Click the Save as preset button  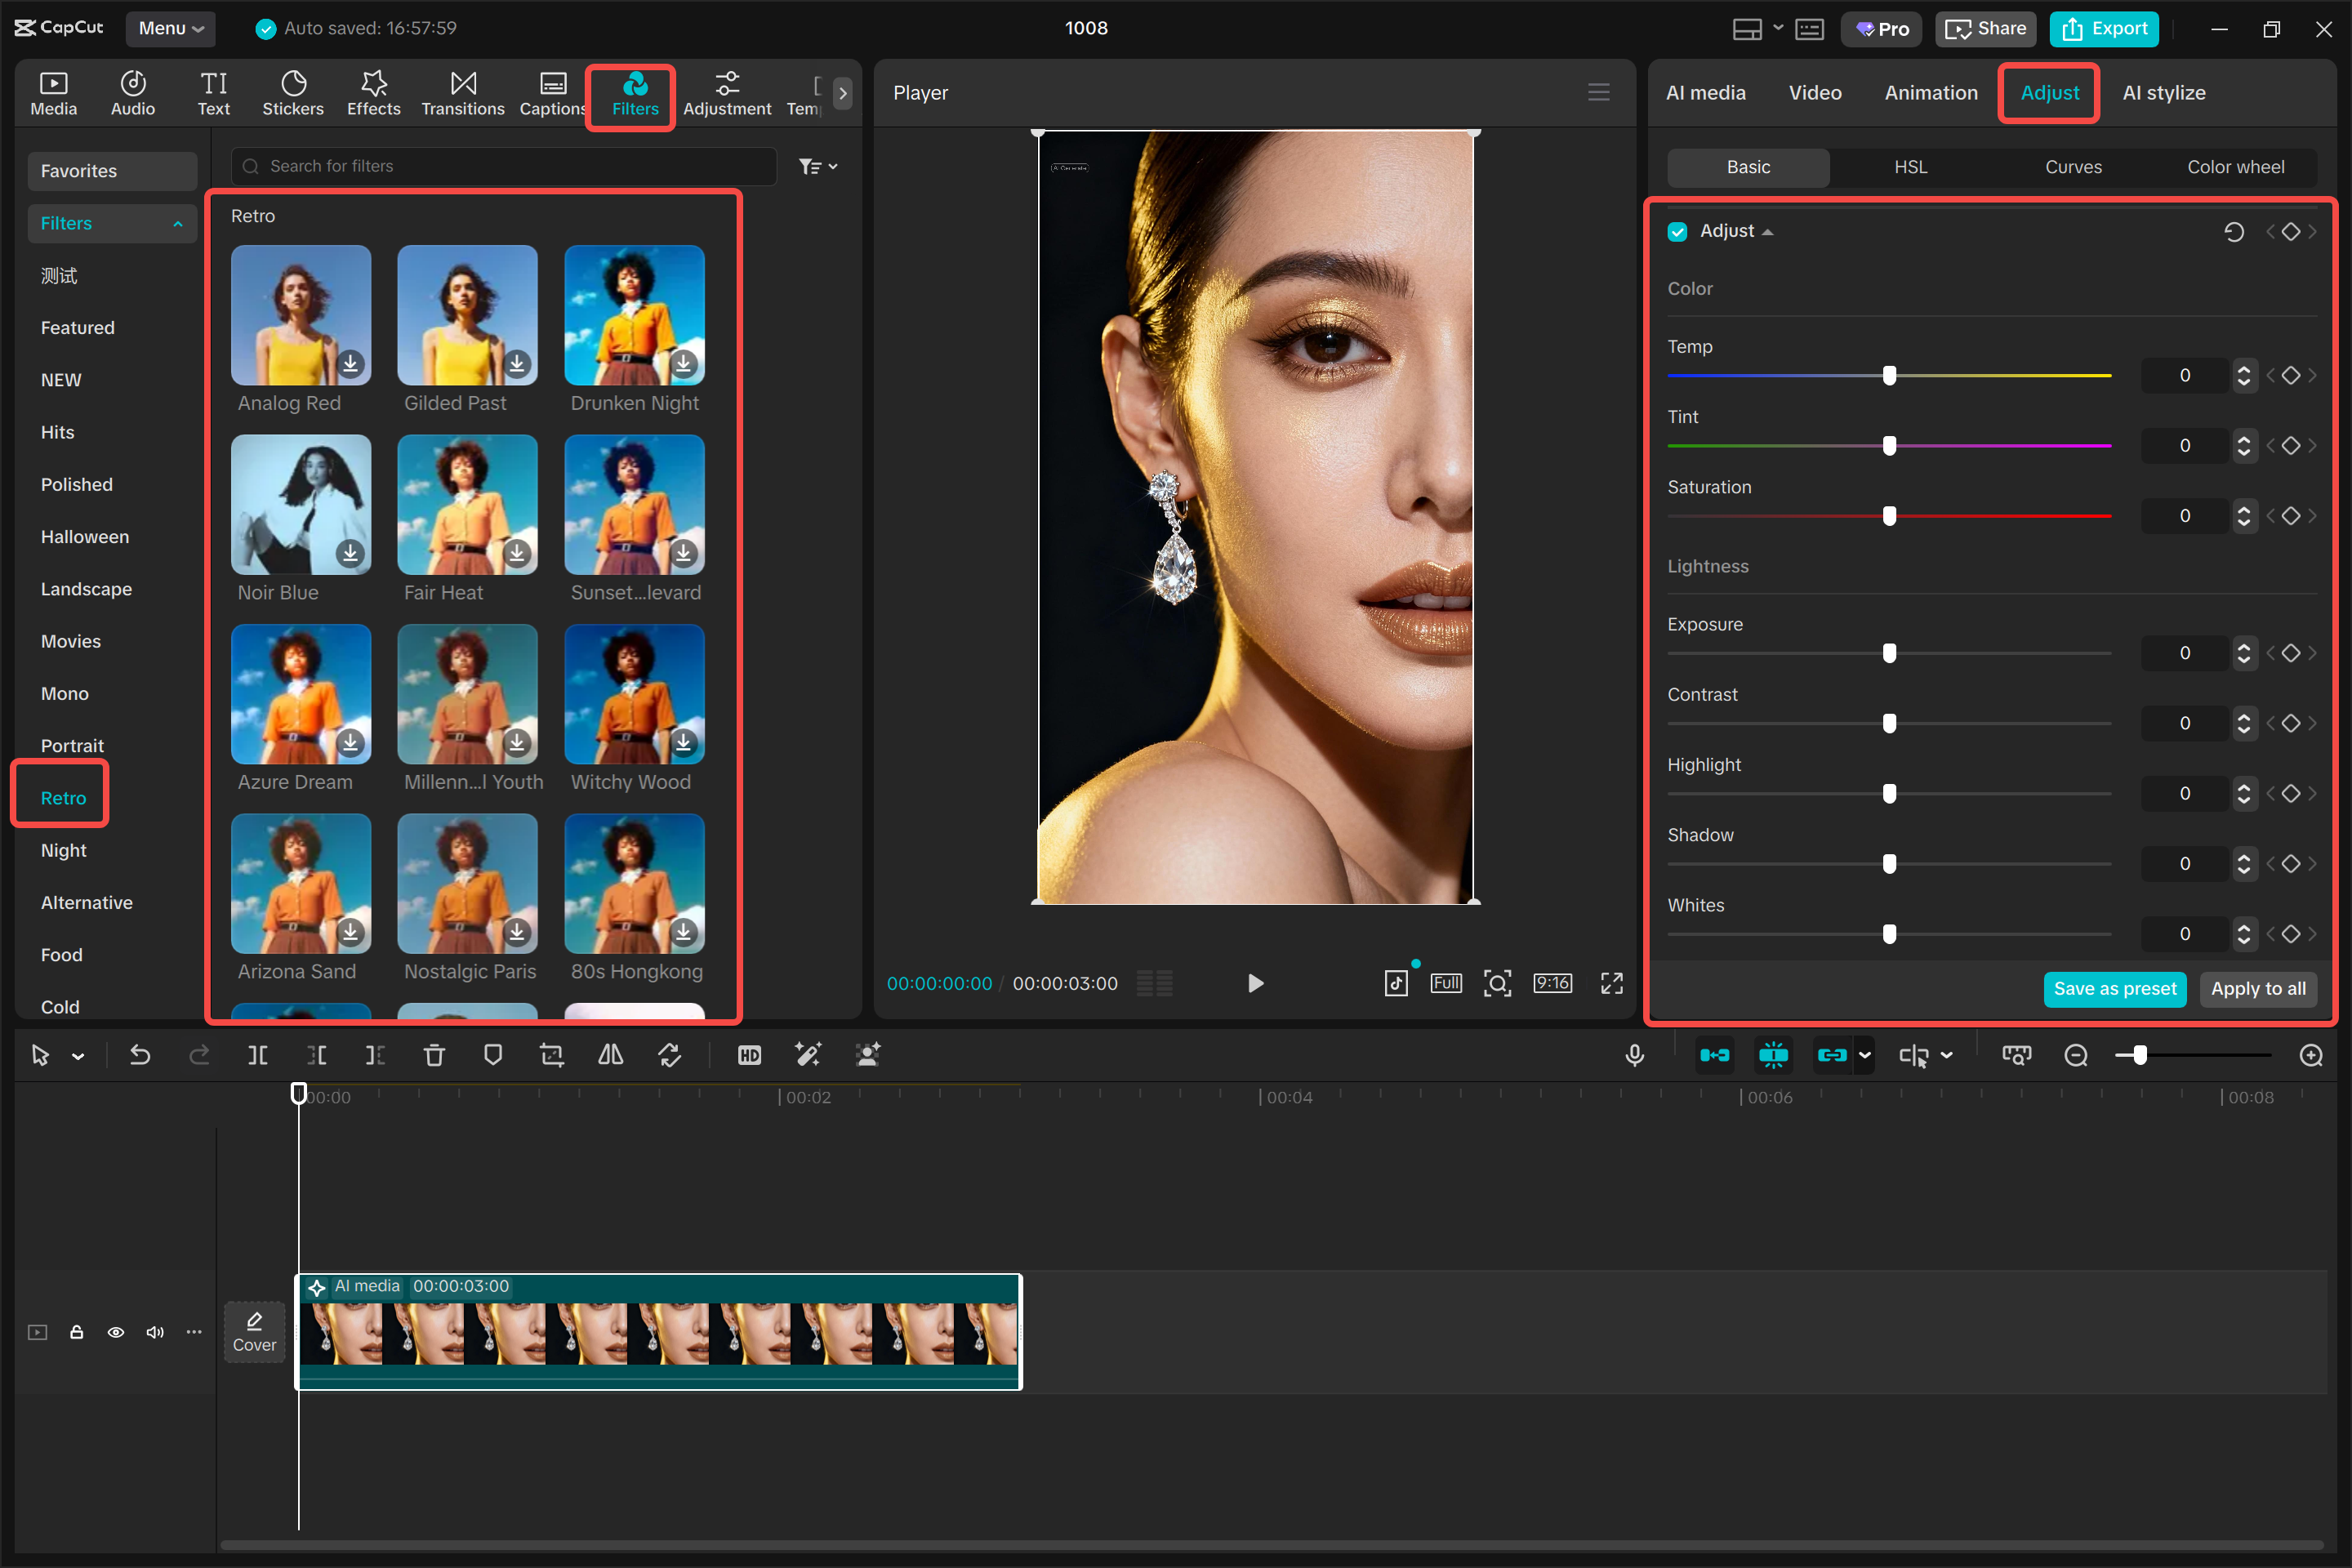click(x=2115, y=988)
